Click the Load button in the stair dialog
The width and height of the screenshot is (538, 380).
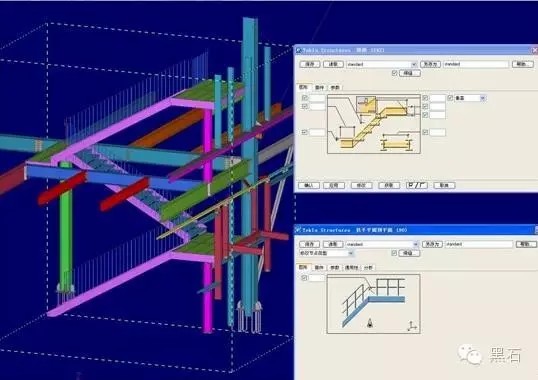click(333, 64)
